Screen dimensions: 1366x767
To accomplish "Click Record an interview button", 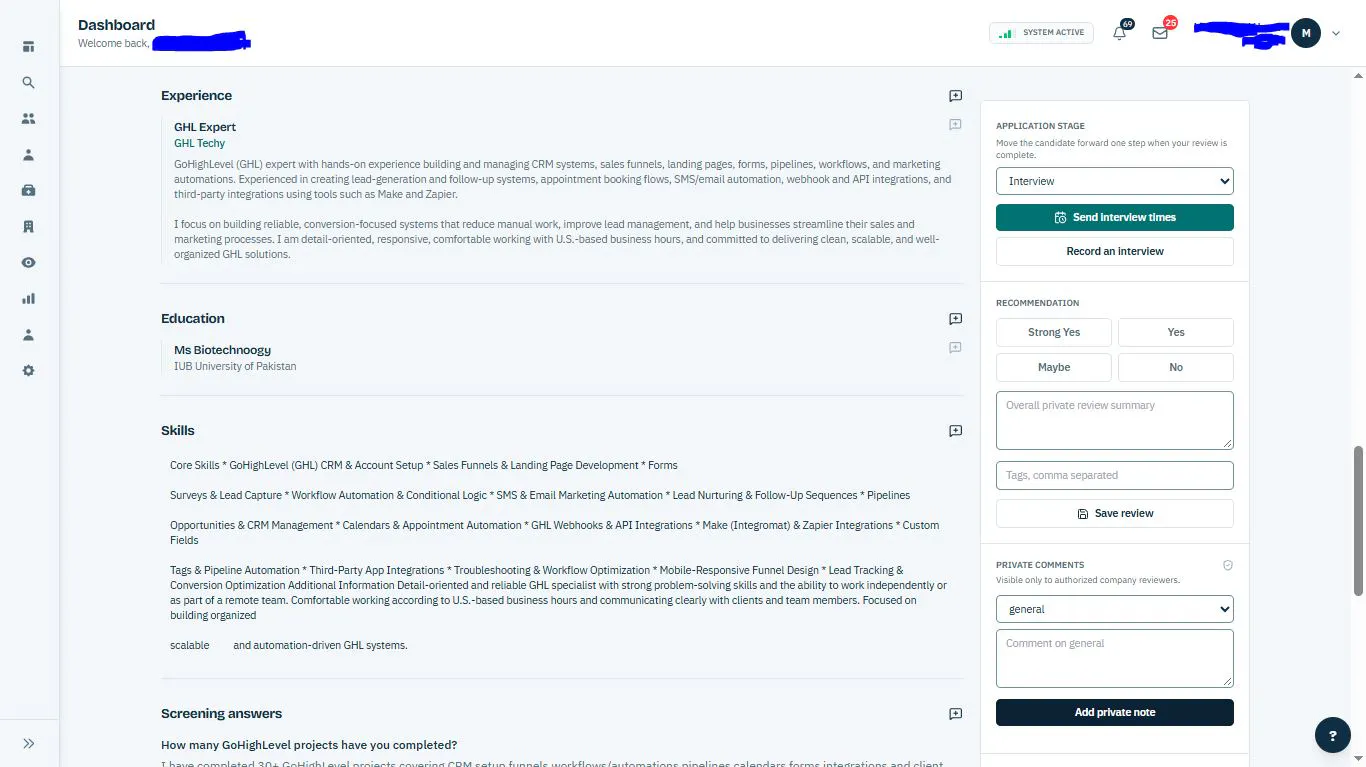I will coord(1114,251).
